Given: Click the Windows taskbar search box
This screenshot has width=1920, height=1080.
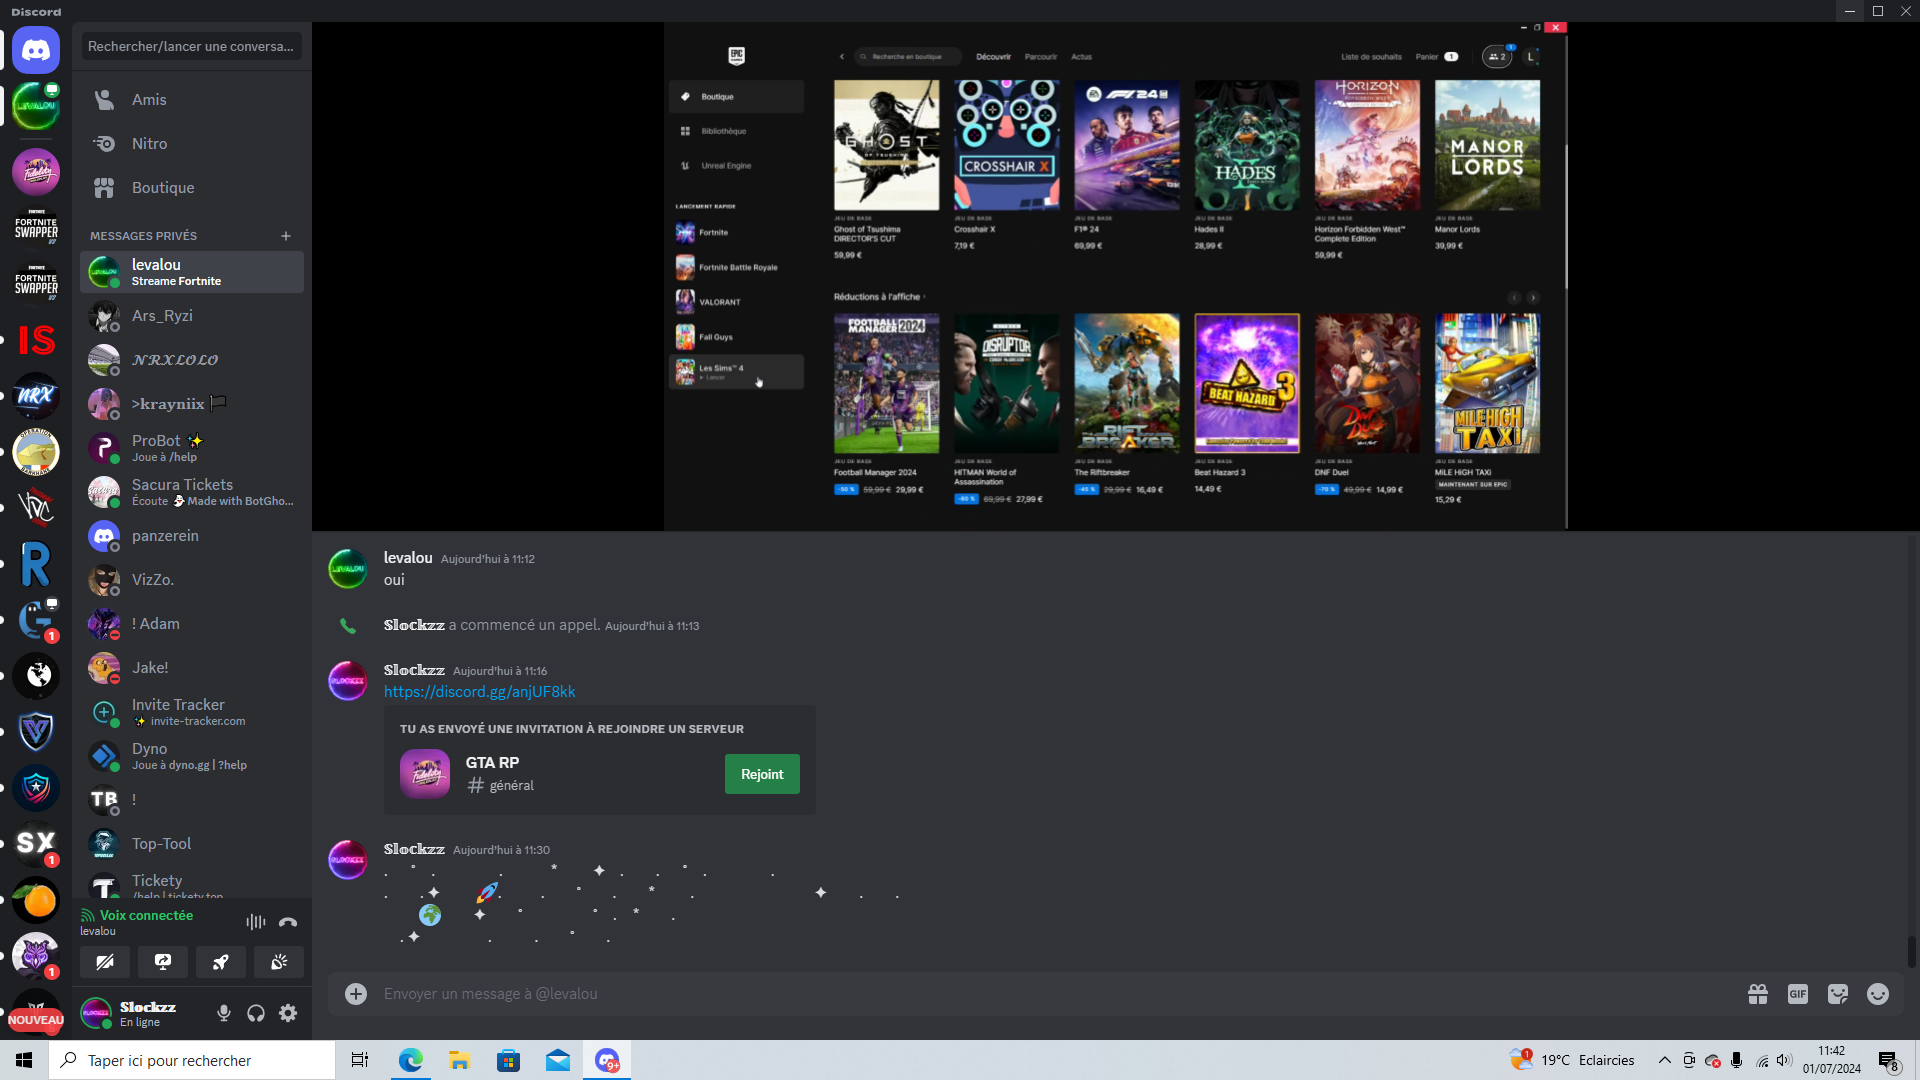Looking at the screenshot, I should (x=192, y=1060).
